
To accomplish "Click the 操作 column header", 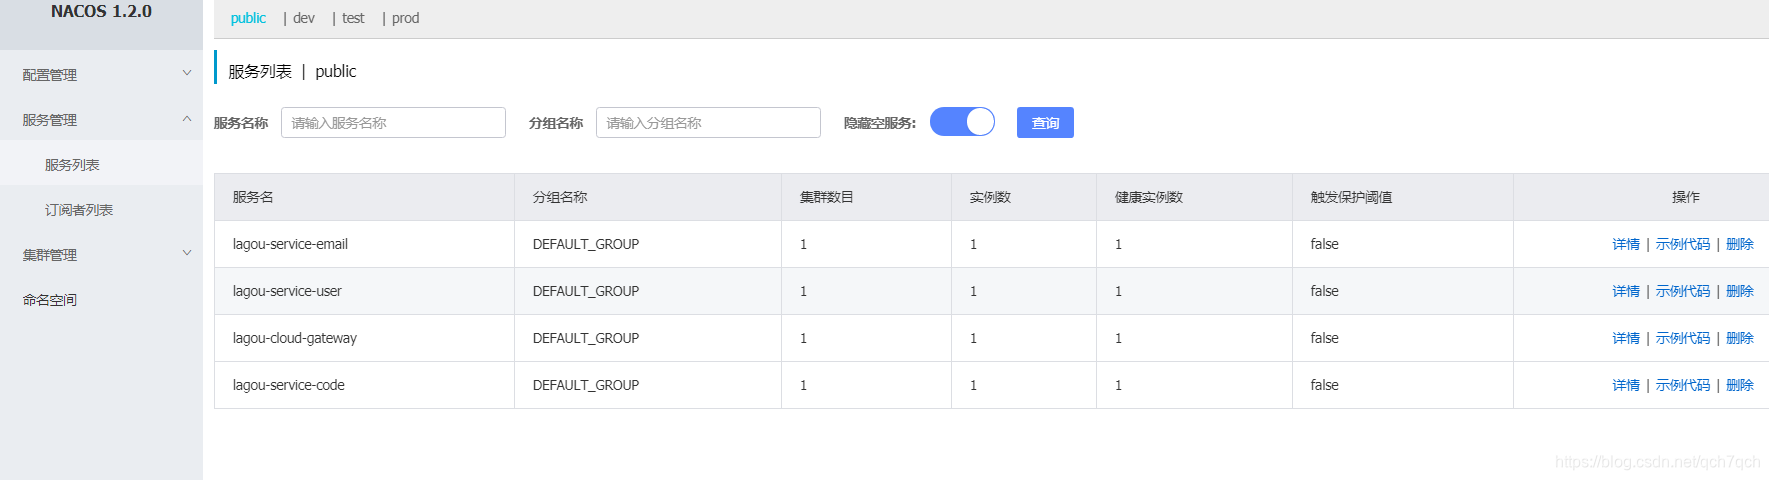I will pyautogui.click(x=1686, y=197).
